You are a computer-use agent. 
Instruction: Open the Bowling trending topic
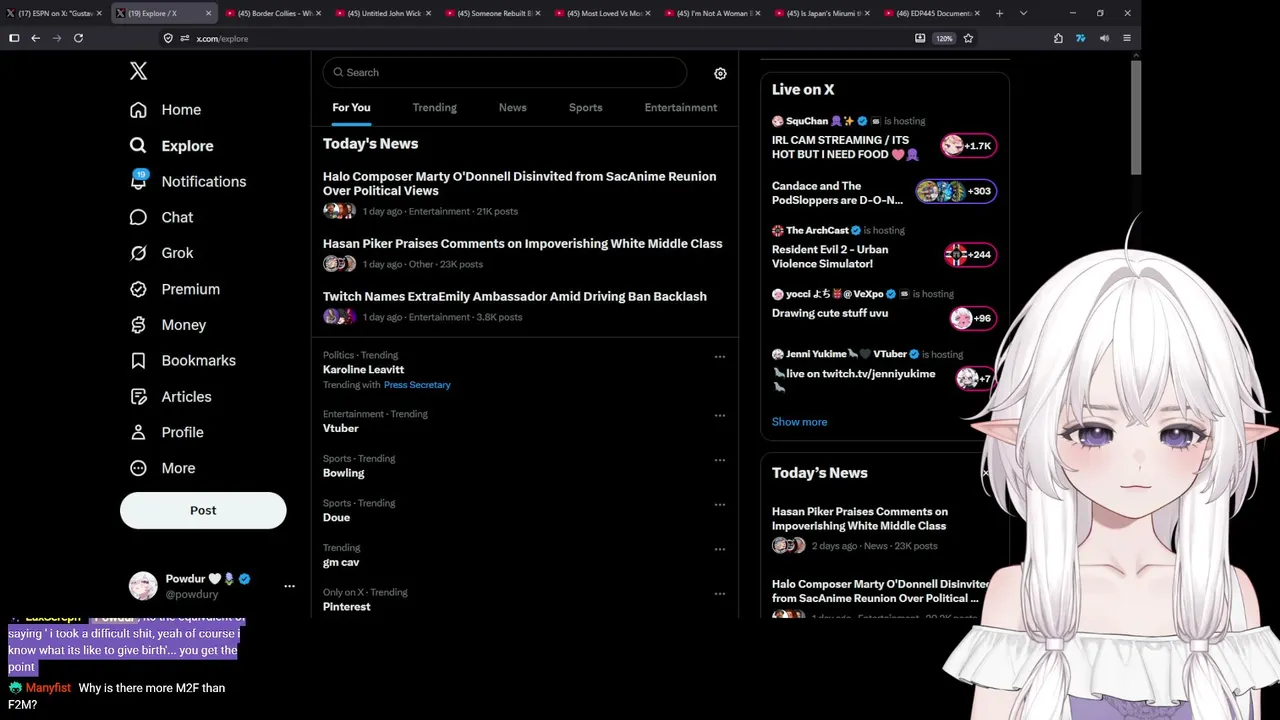343,473
